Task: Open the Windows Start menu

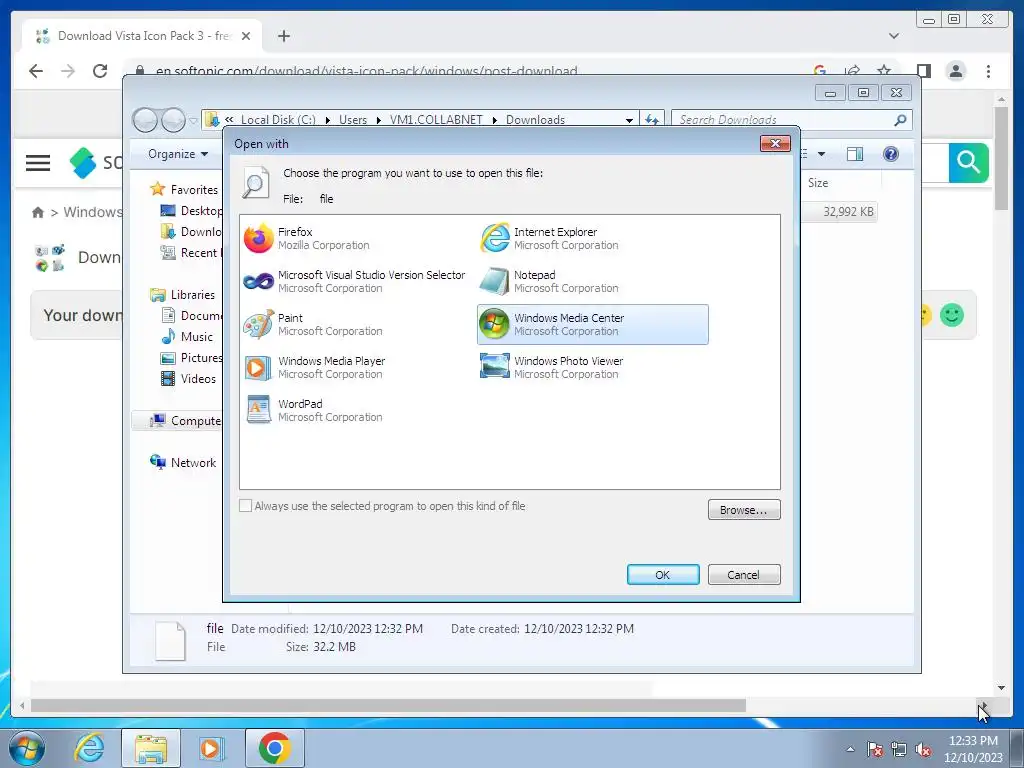Action: click(27, 748)
